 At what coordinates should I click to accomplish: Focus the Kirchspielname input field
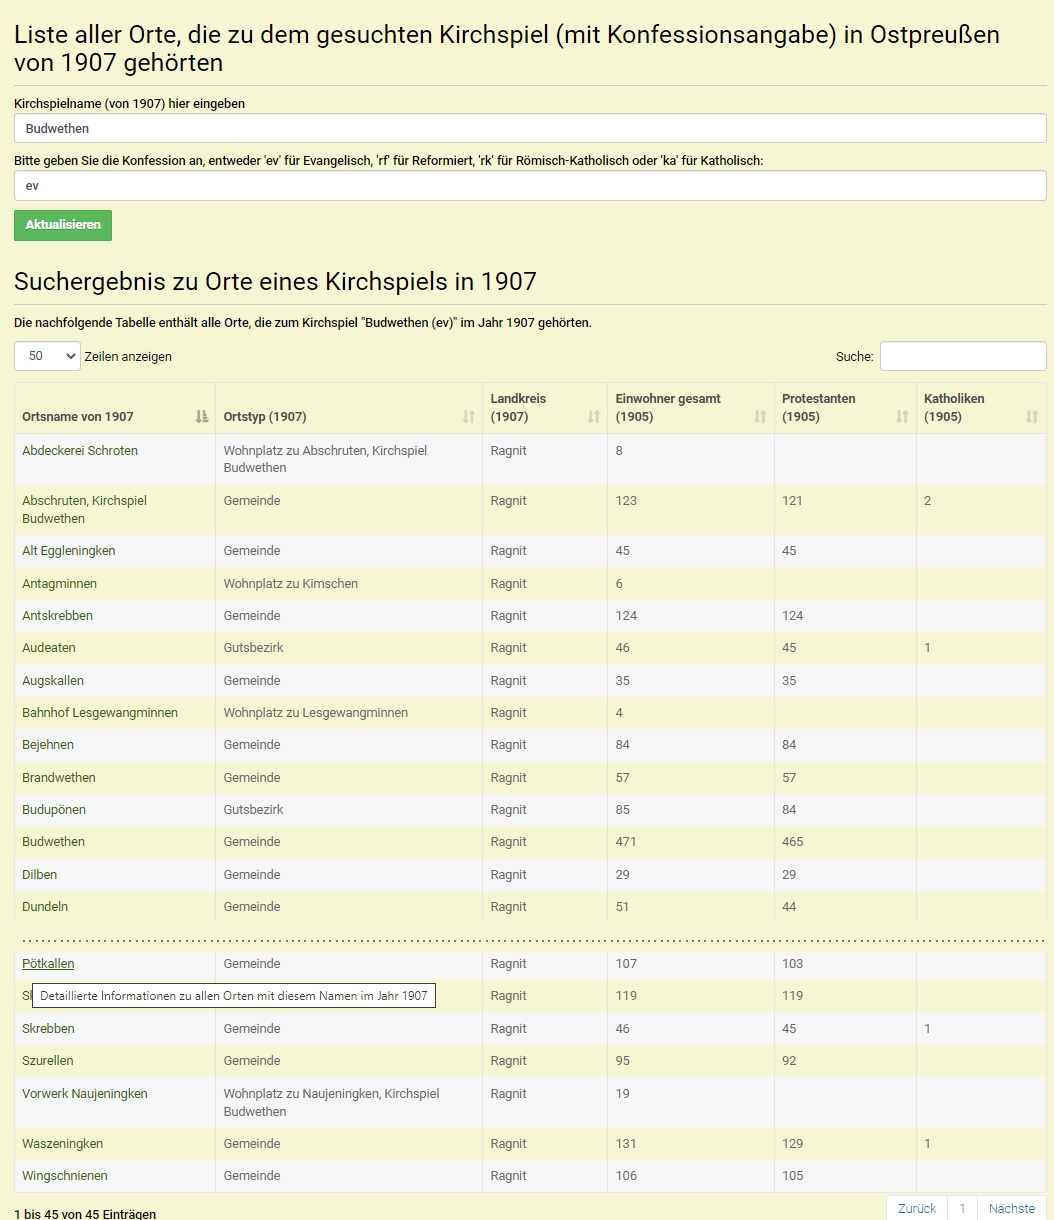tap(530, 128)
